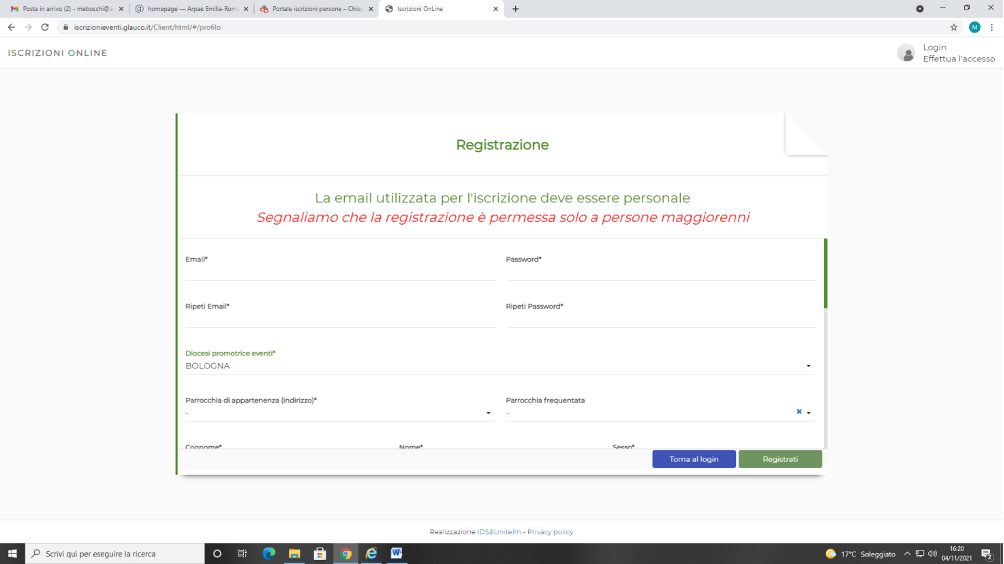Click the form's vertical green scrollbar
The image size is (1004, 564).
click(825, 273)
